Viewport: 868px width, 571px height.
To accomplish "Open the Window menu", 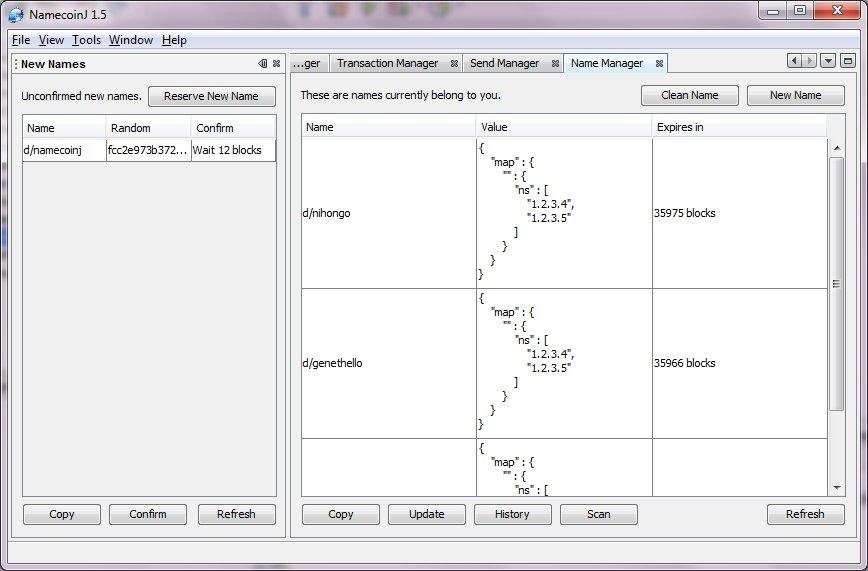I will [x=131, y=40].
